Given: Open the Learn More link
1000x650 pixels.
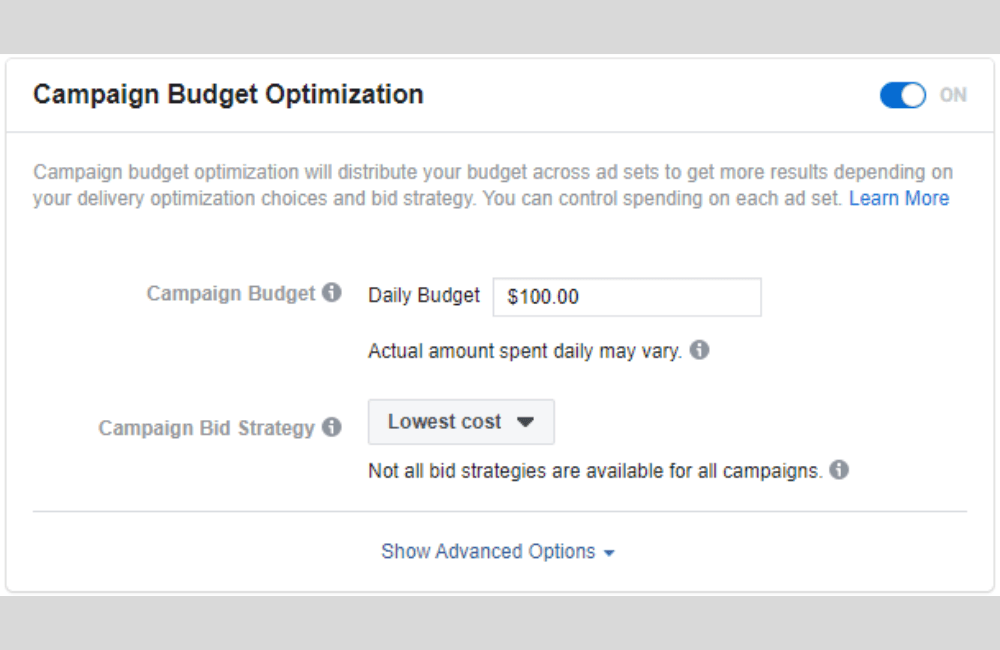Looking at the screenshot, I should pyautogui.click(x=898, y=198).
